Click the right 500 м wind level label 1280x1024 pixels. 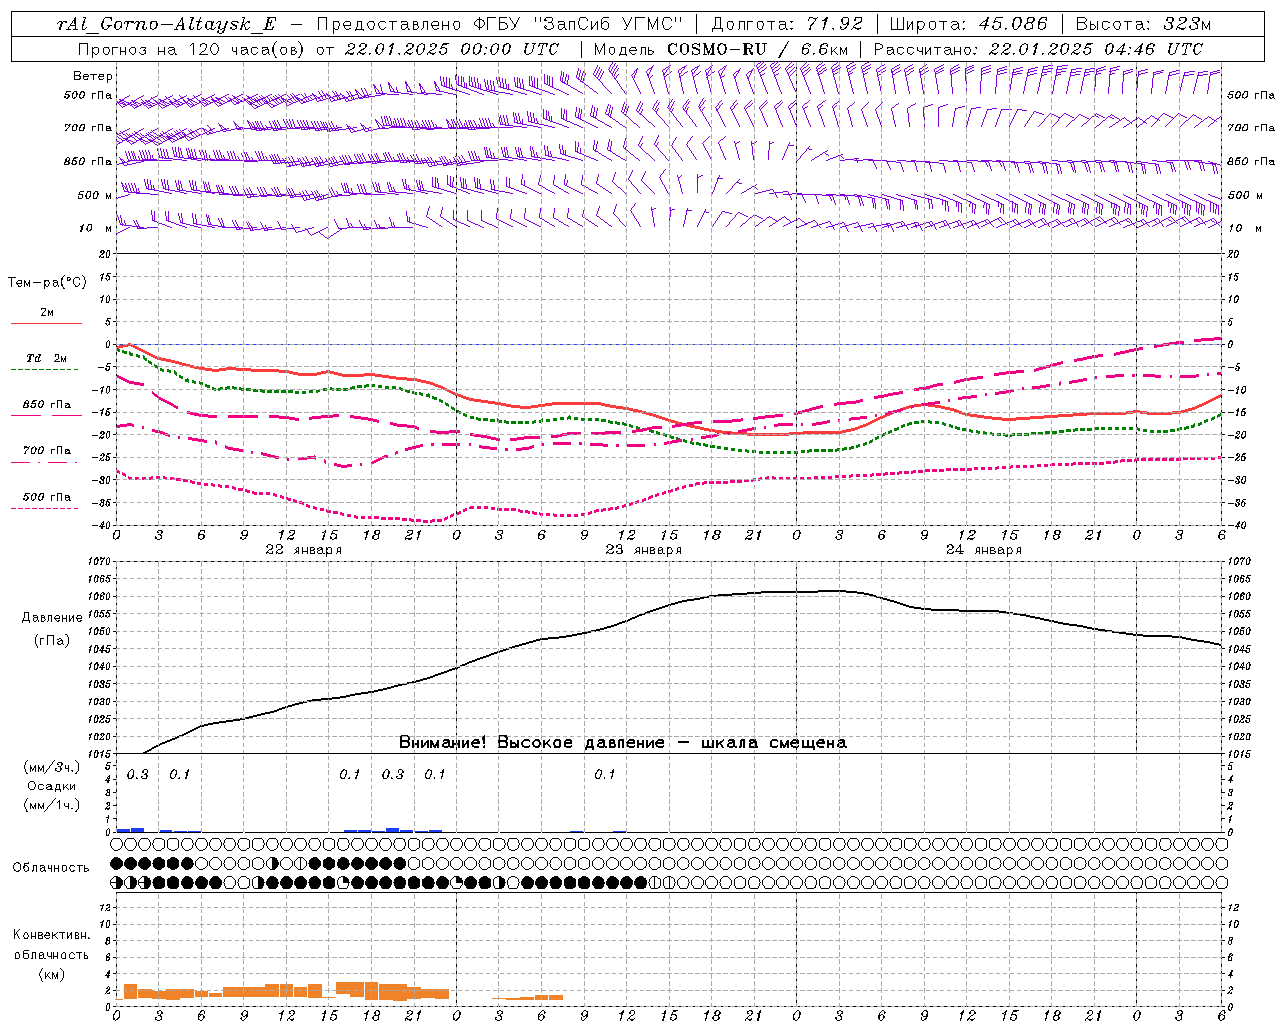coord(1246,195)
